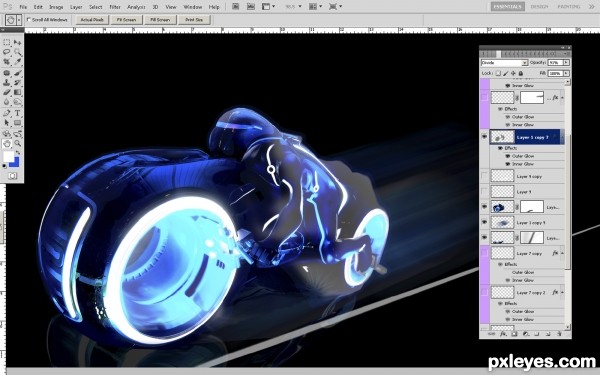Select the Rectangle shape tool

click(x=18, y=123)
